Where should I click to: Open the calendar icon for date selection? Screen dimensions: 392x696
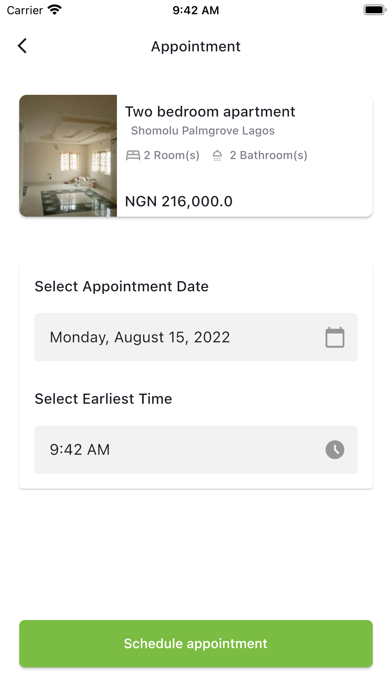click(x=335, y=337)
